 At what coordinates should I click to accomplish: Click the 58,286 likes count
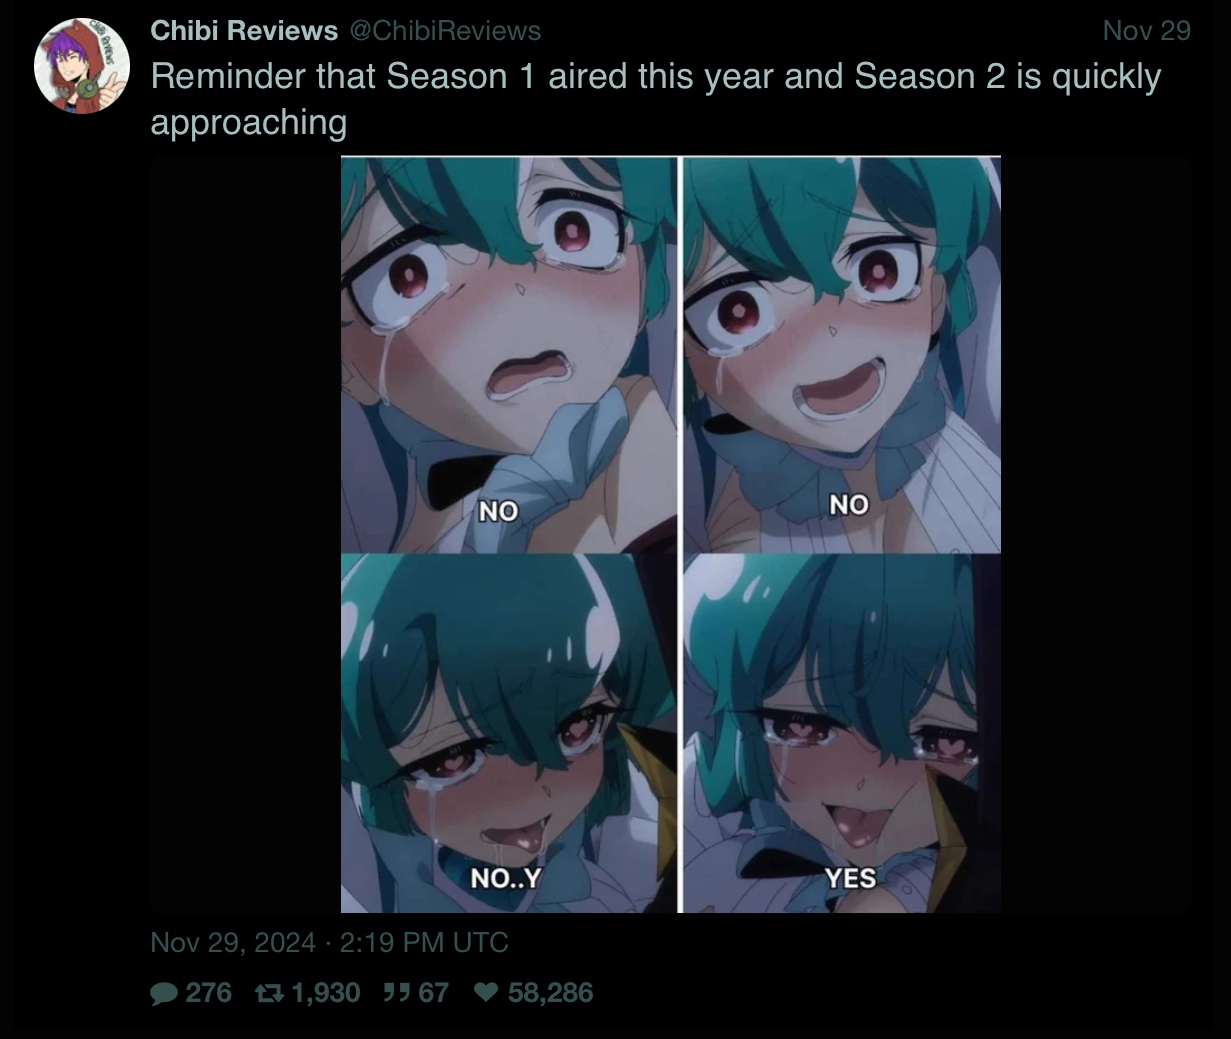(x=551, y=993)
